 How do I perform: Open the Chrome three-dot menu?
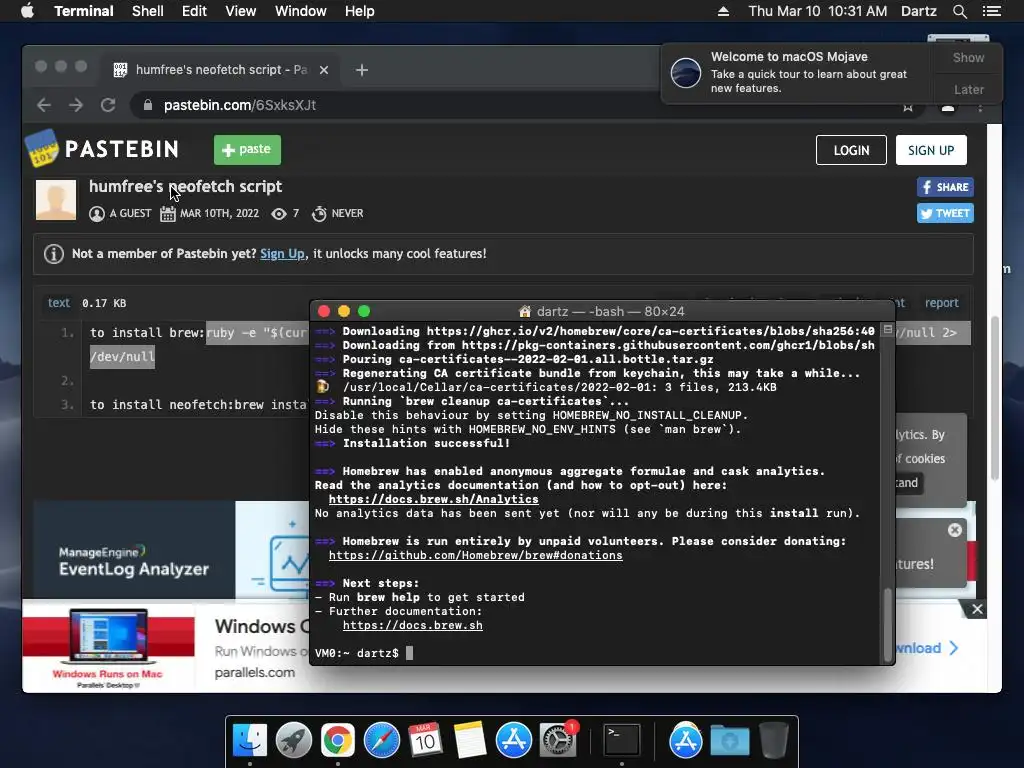click(x=980, y=107)
